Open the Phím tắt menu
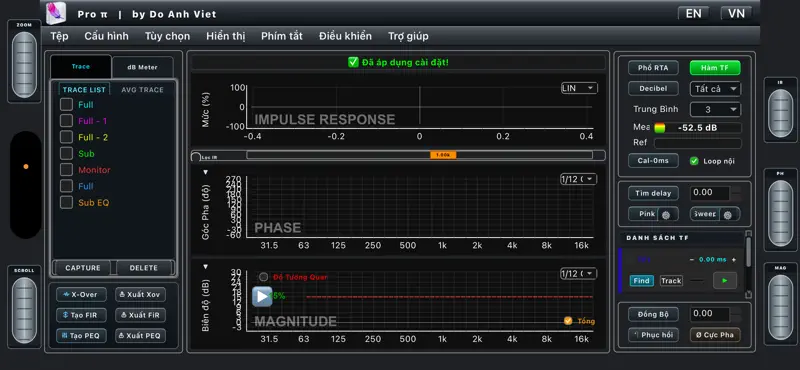This screenshot has height=370, width=800. [282, 36]
